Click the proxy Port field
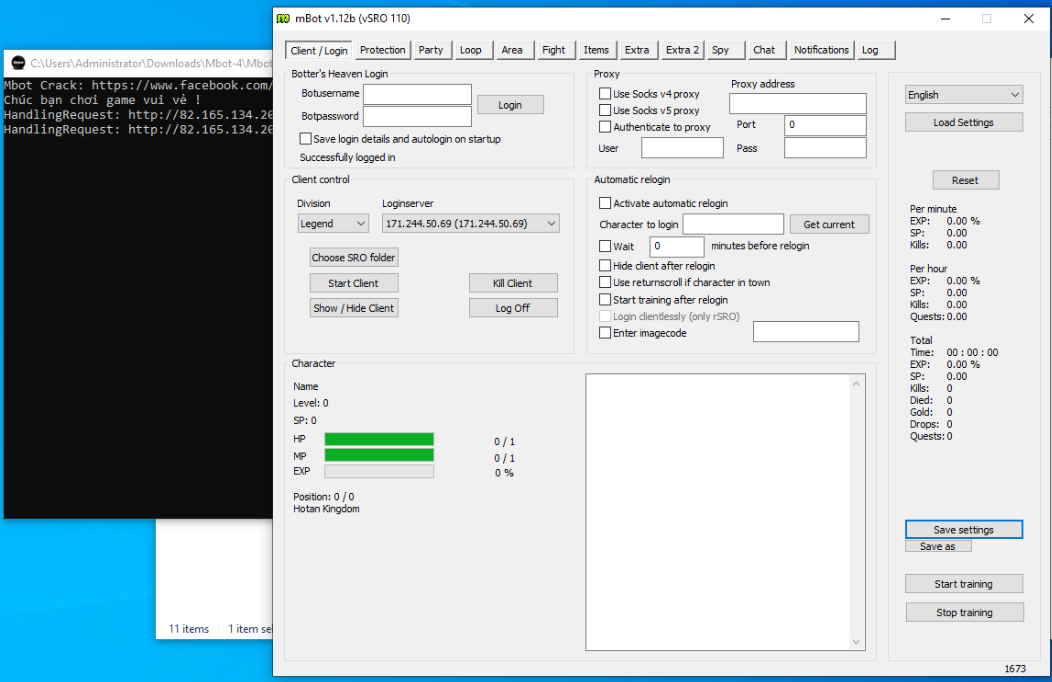Screen dimensions: 1052x682 [825, 125]
